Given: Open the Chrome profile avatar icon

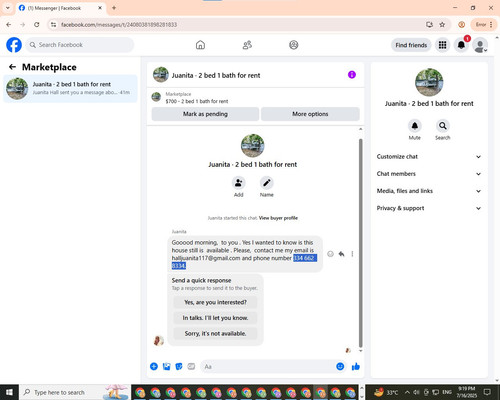Looking at the screenshot, I should [x=462, y=24].
